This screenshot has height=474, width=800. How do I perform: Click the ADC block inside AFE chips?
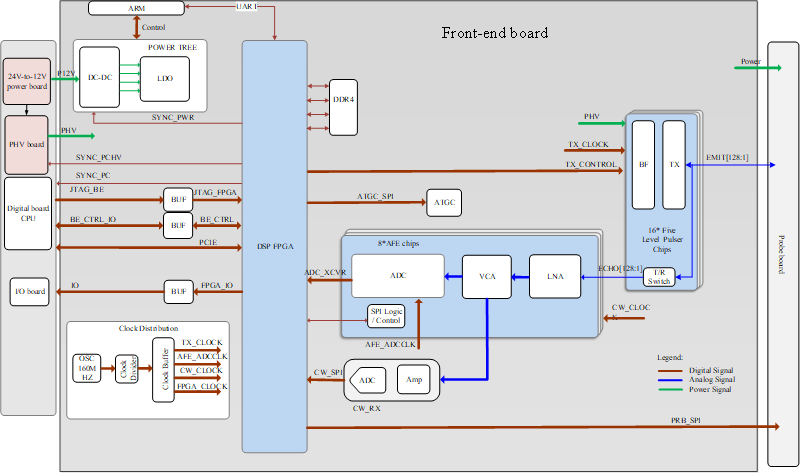tap(398, 276)
